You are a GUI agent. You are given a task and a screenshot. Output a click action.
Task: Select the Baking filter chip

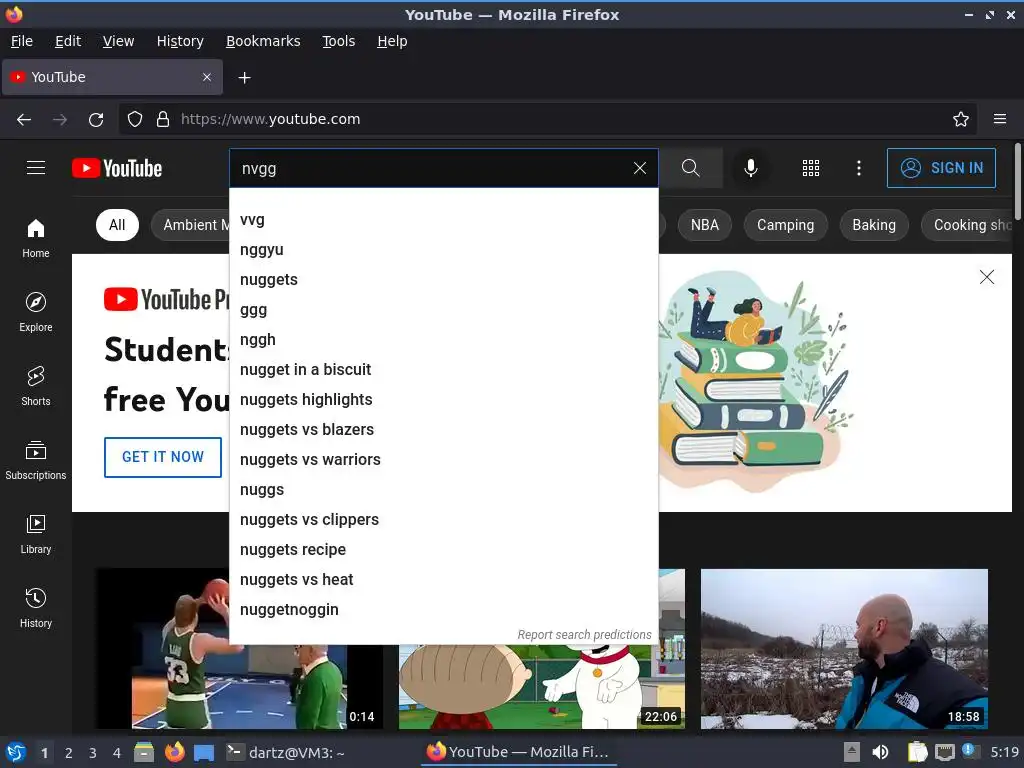(874, 225)
